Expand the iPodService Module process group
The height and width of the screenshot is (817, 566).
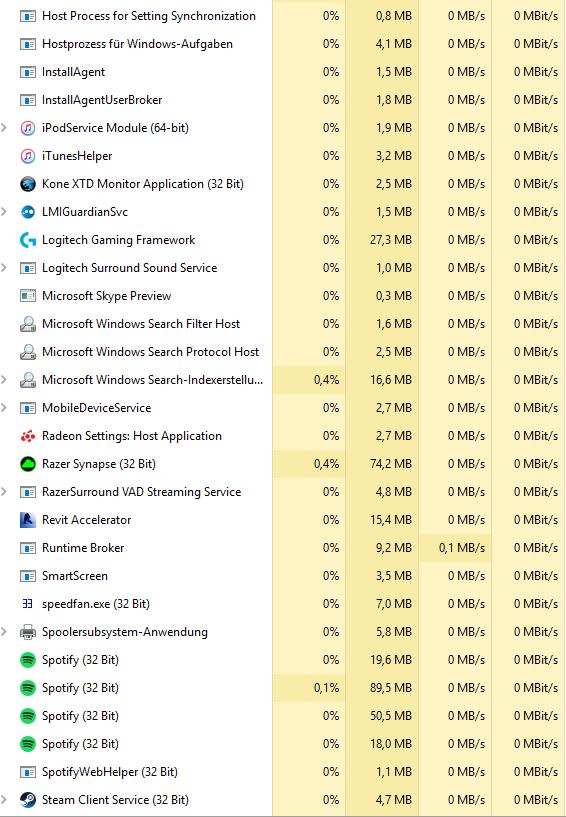point(4,128)
